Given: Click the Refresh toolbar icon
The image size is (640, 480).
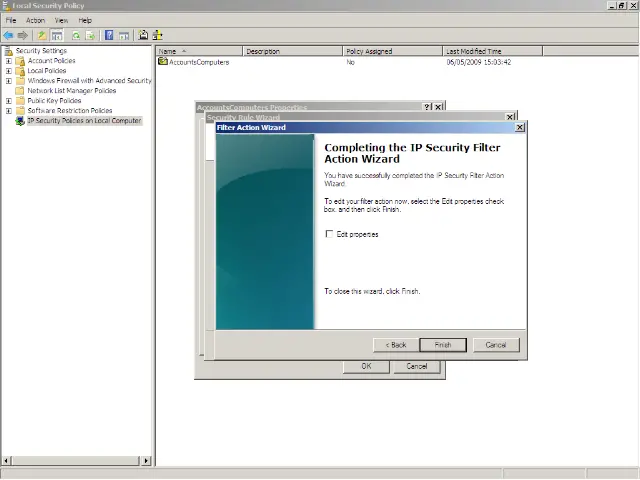Looking at the screenshot, I should coord(75,35).
